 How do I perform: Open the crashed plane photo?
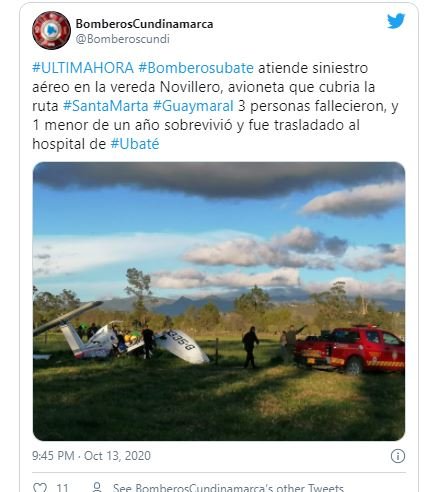pyautogui.click(x=219, y=301)
